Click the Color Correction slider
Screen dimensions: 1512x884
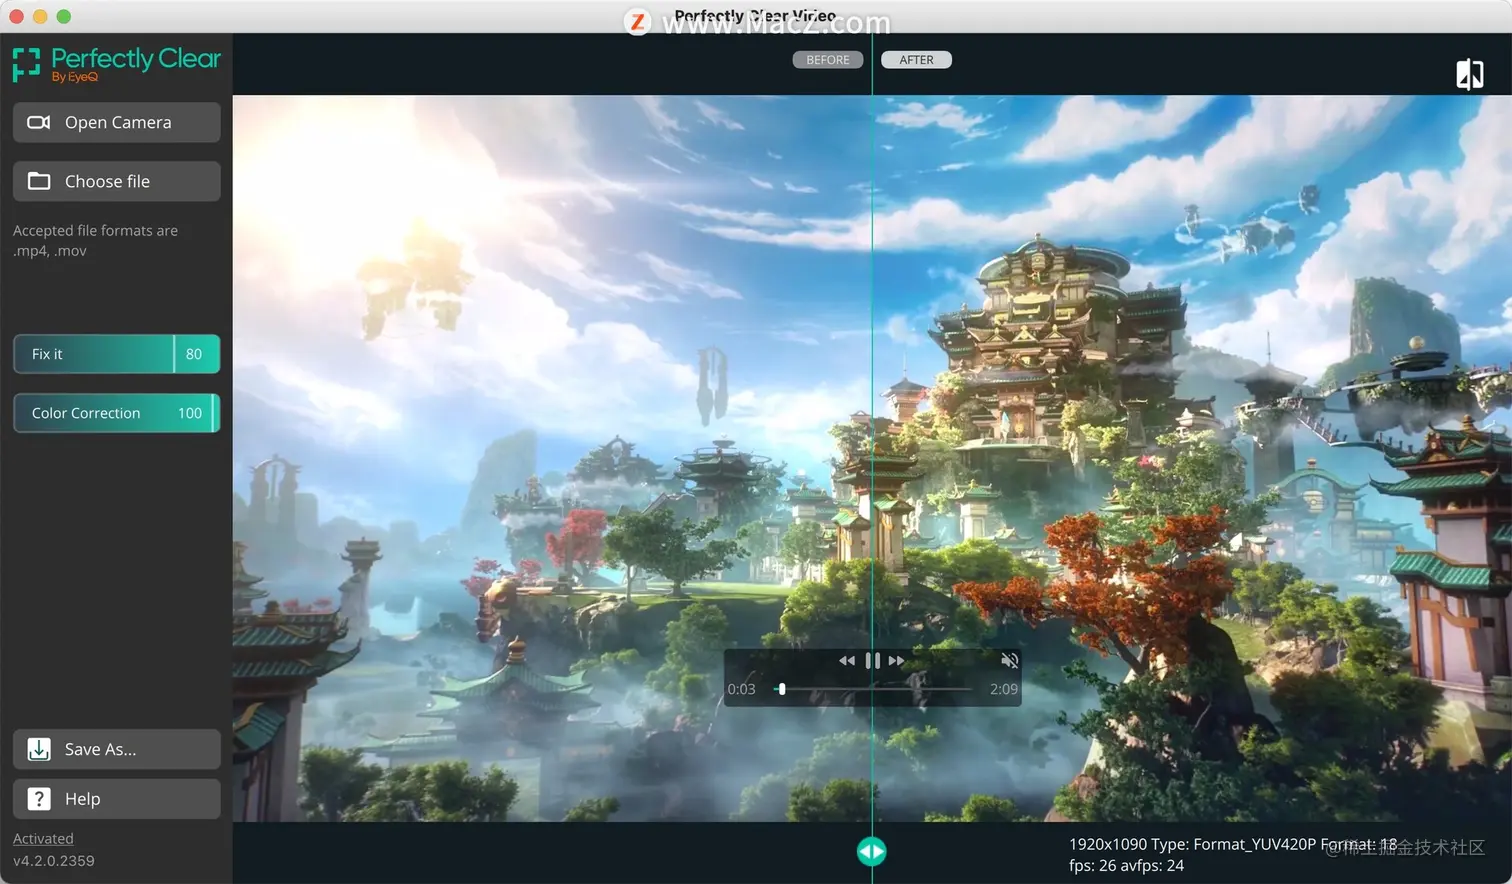(x=116, y=413)
